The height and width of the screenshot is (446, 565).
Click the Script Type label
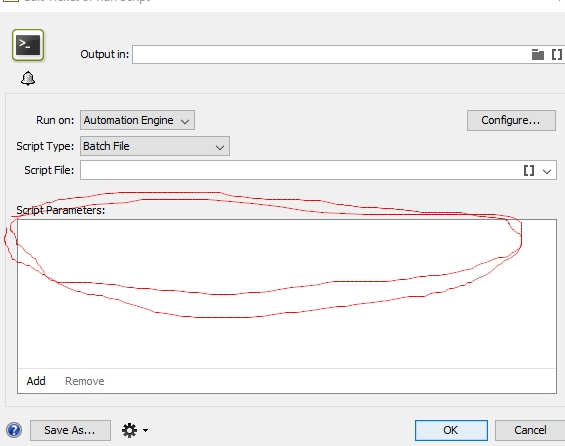pyautogui.click(x=45, y=146)
